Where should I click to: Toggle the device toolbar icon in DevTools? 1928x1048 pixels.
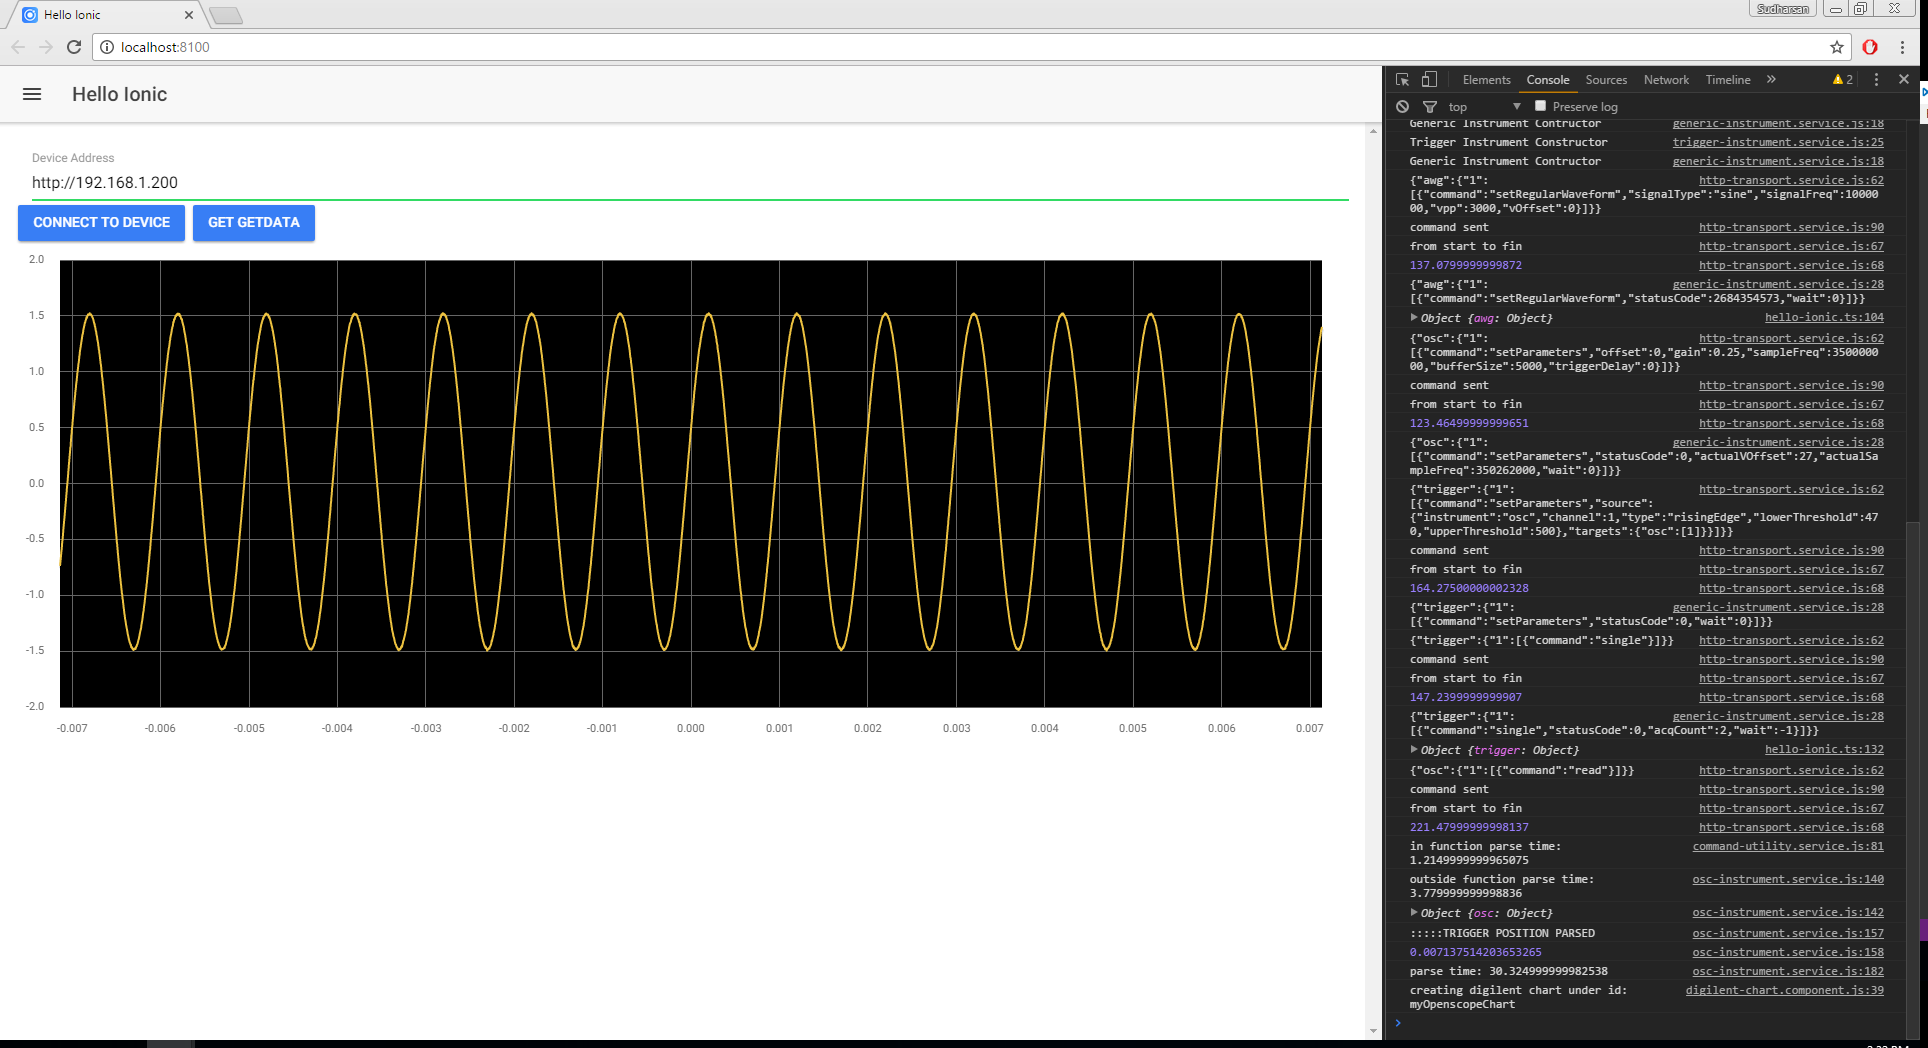(x=1430, y=80)
